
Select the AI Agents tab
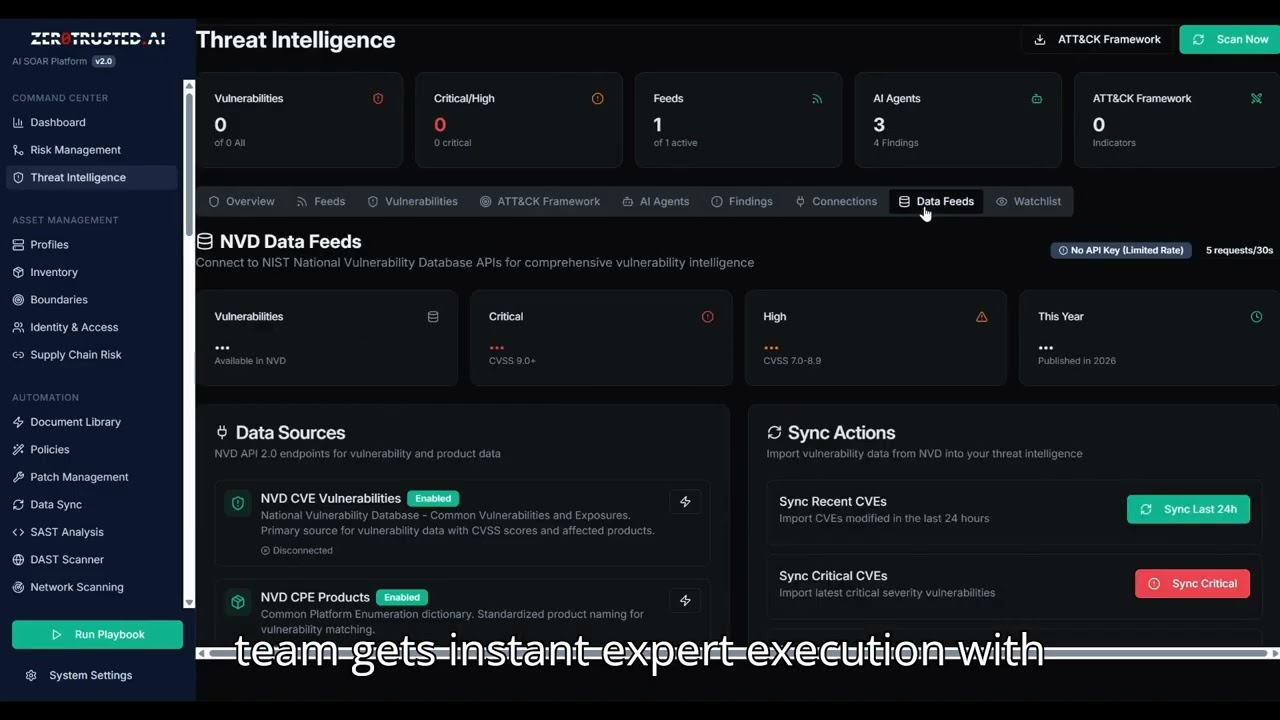click(x=656, y=201)
